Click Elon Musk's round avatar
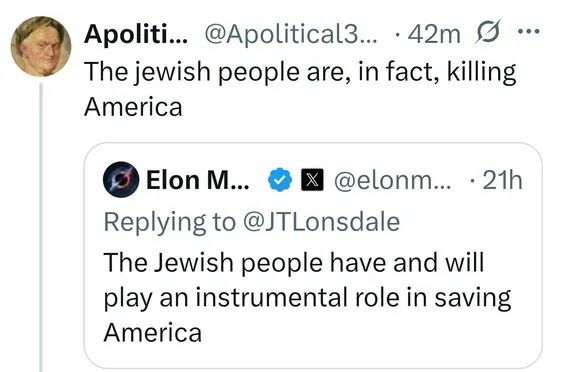Viewport: 563px width, 372px height. 121,180
